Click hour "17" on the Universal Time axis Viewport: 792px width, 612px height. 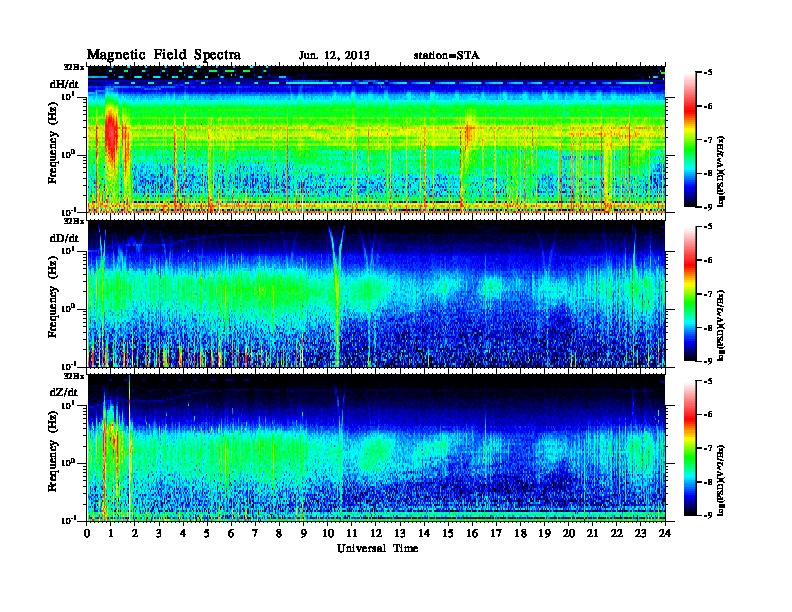tap(496, 533)
